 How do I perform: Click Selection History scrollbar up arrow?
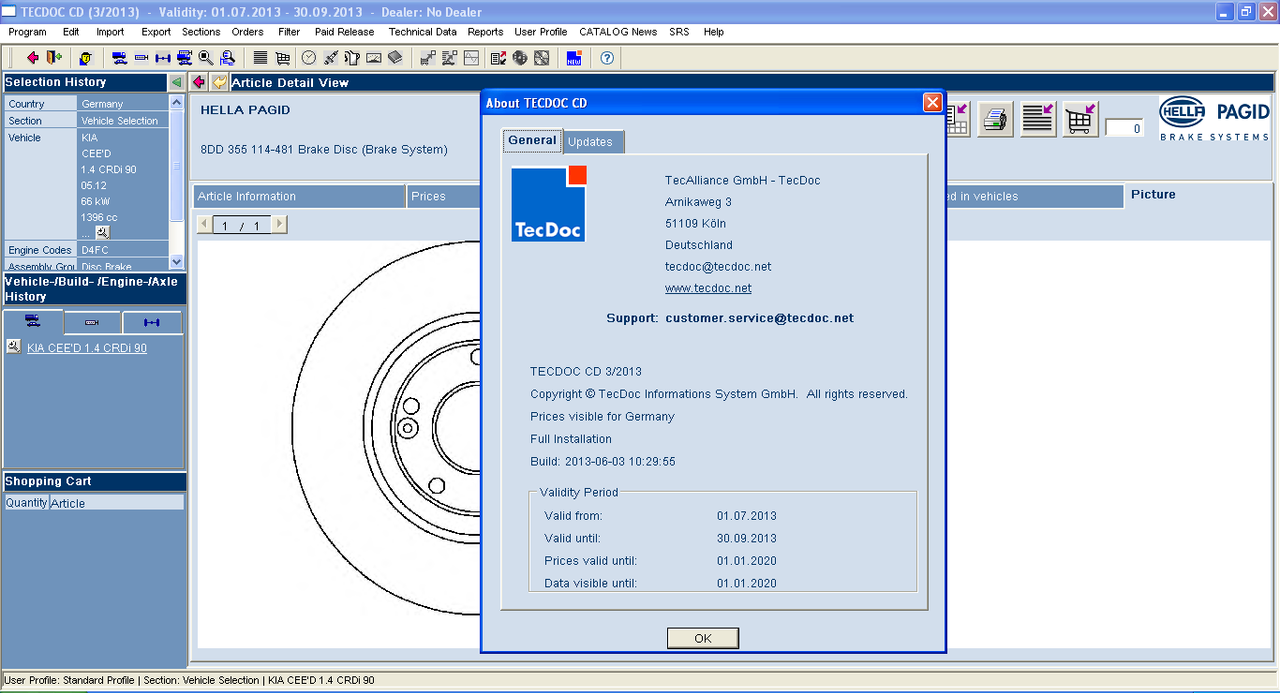[177, 102]
